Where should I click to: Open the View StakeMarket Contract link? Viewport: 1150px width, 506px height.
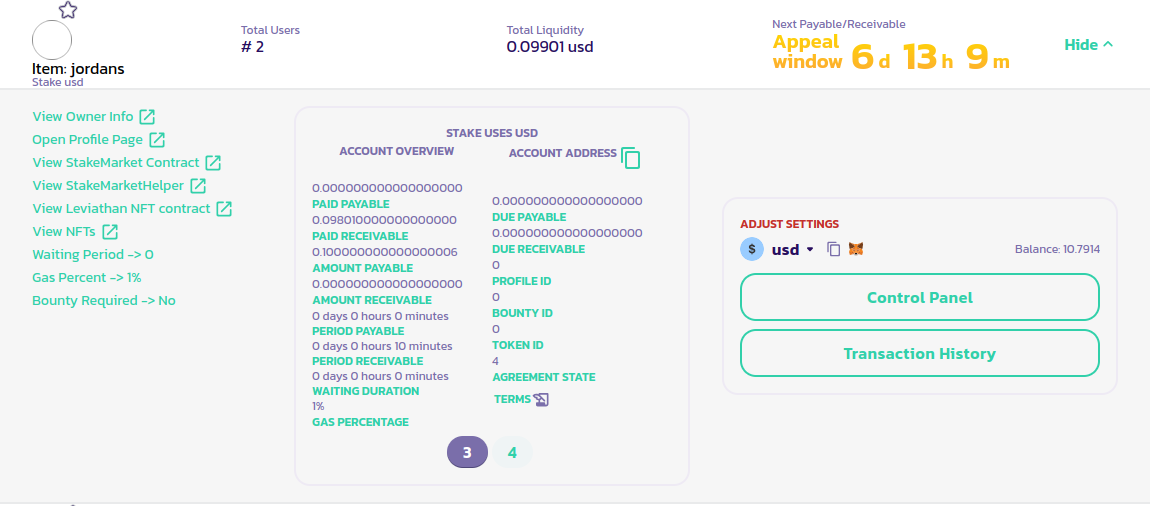click(116, 163)
